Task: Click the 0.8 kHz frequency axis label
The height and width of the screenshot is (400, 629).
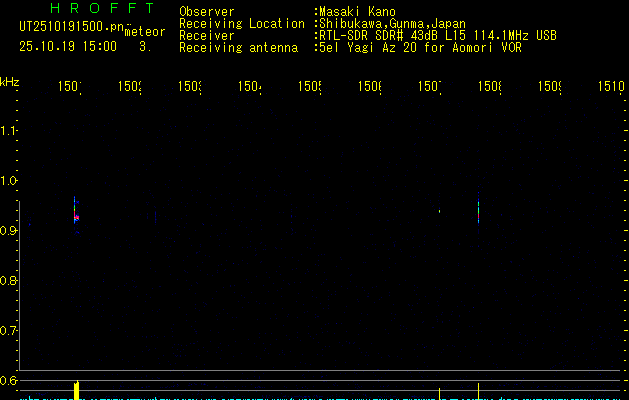Action: [x=8, y=280]
